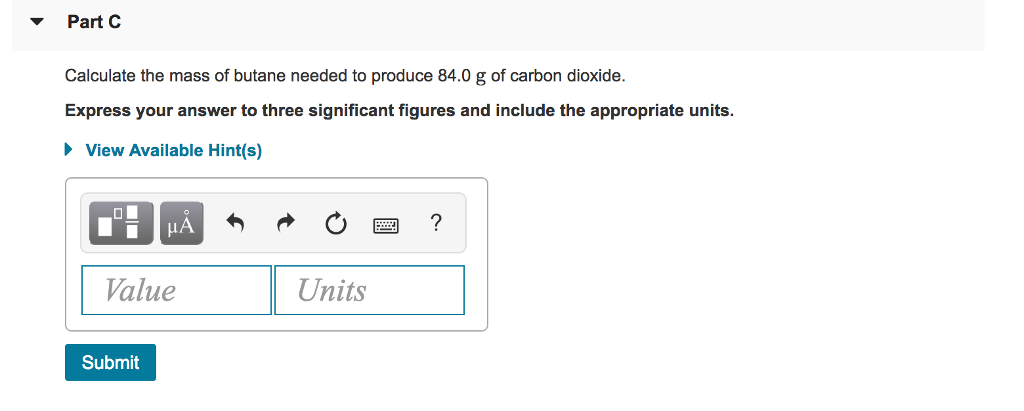The width and height of the screenshot is (1024, 411).
Task: Open the keyboard shortcuts icon
Action: point(385,226)
